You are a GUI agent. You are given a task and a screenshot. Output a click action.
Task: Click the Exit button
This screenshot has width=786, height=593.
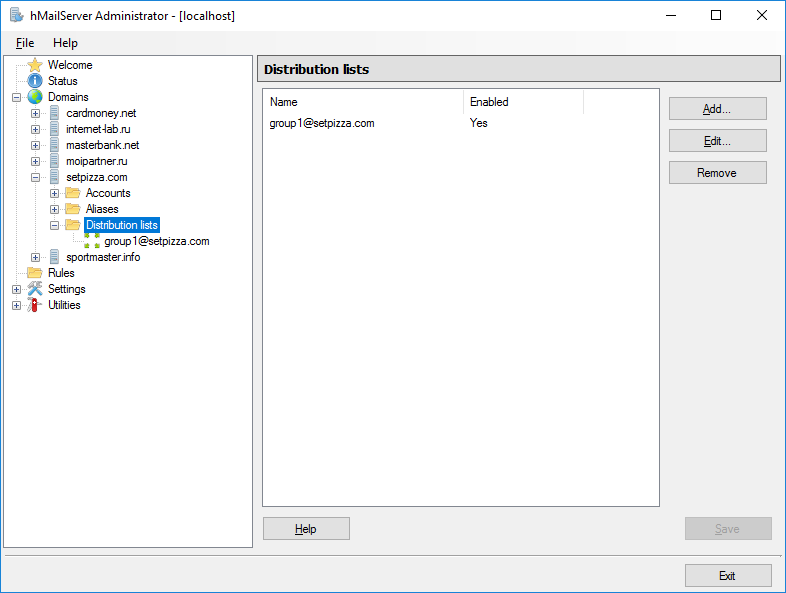tap(728, 576)
